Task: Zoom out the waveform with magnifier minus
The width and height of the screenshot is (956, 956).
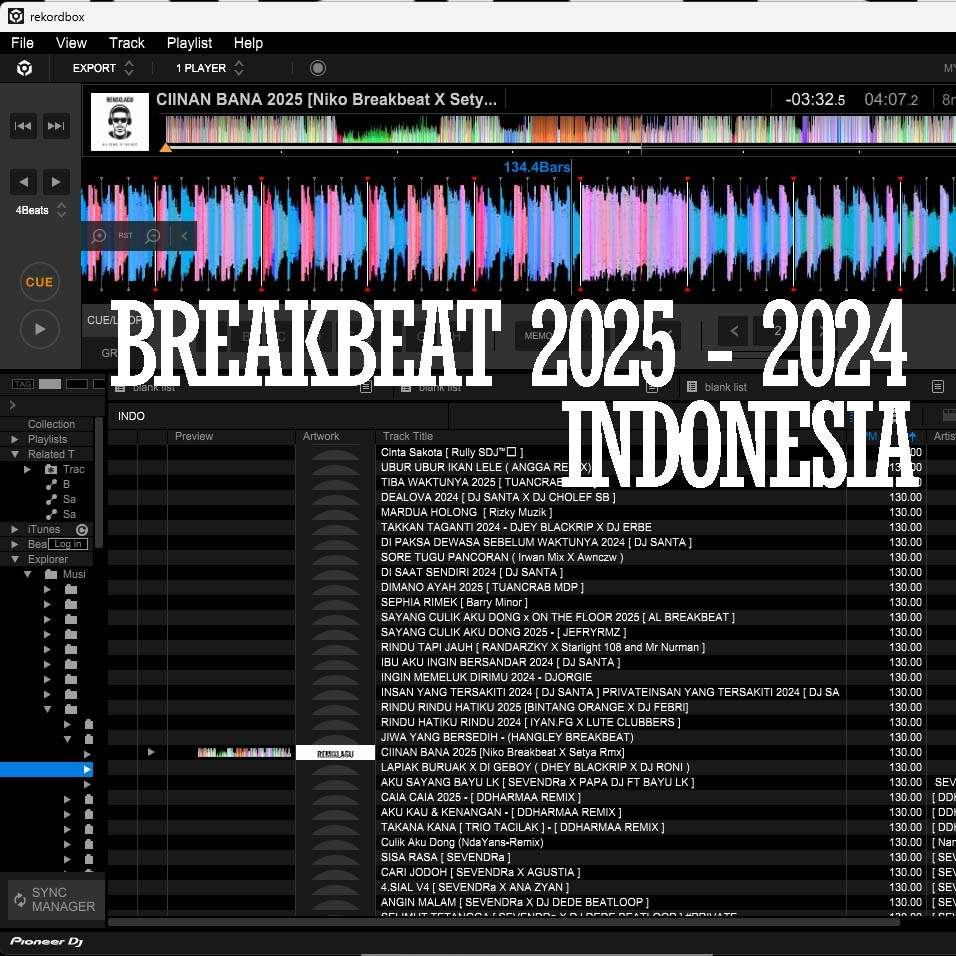Action: [x=152, y=236]
